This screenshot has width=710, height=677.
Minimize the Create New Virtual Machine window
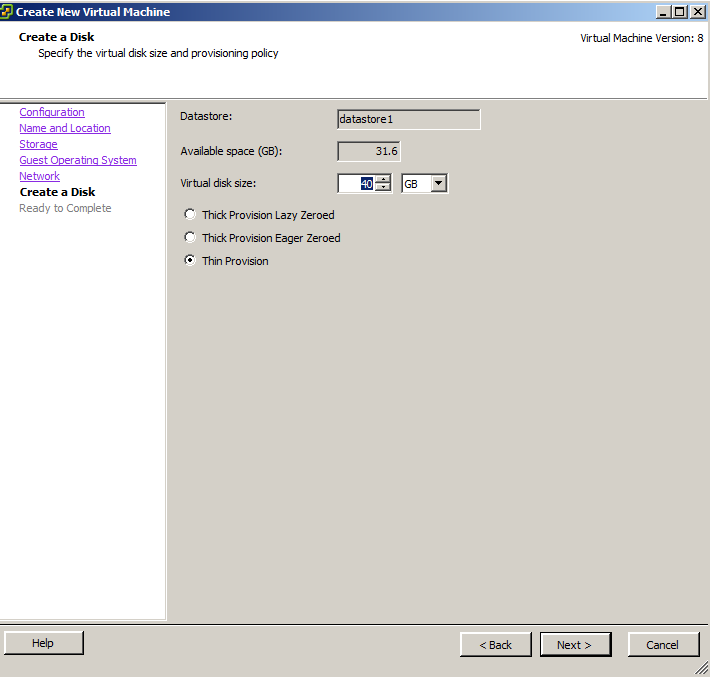coord(663,12)
